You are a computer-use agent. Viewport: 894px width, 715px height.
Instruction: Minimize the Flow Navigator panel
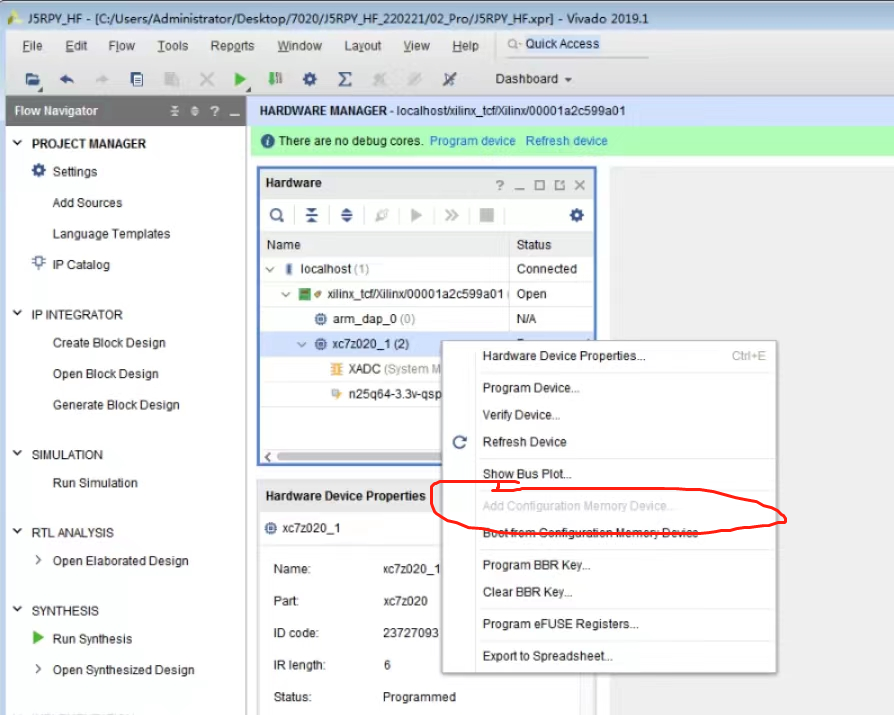(234, 114)
